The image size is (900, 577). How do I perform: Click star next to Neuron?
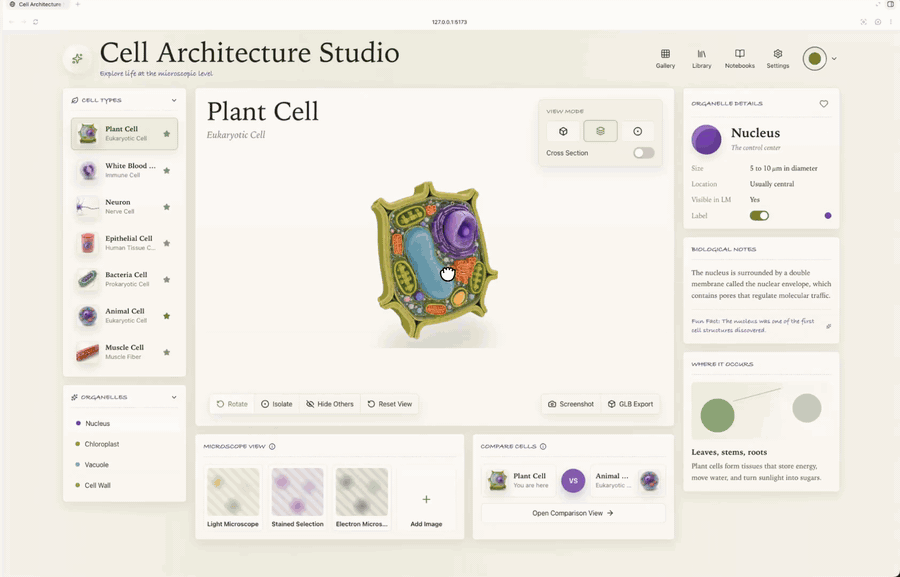coord(166,207)
